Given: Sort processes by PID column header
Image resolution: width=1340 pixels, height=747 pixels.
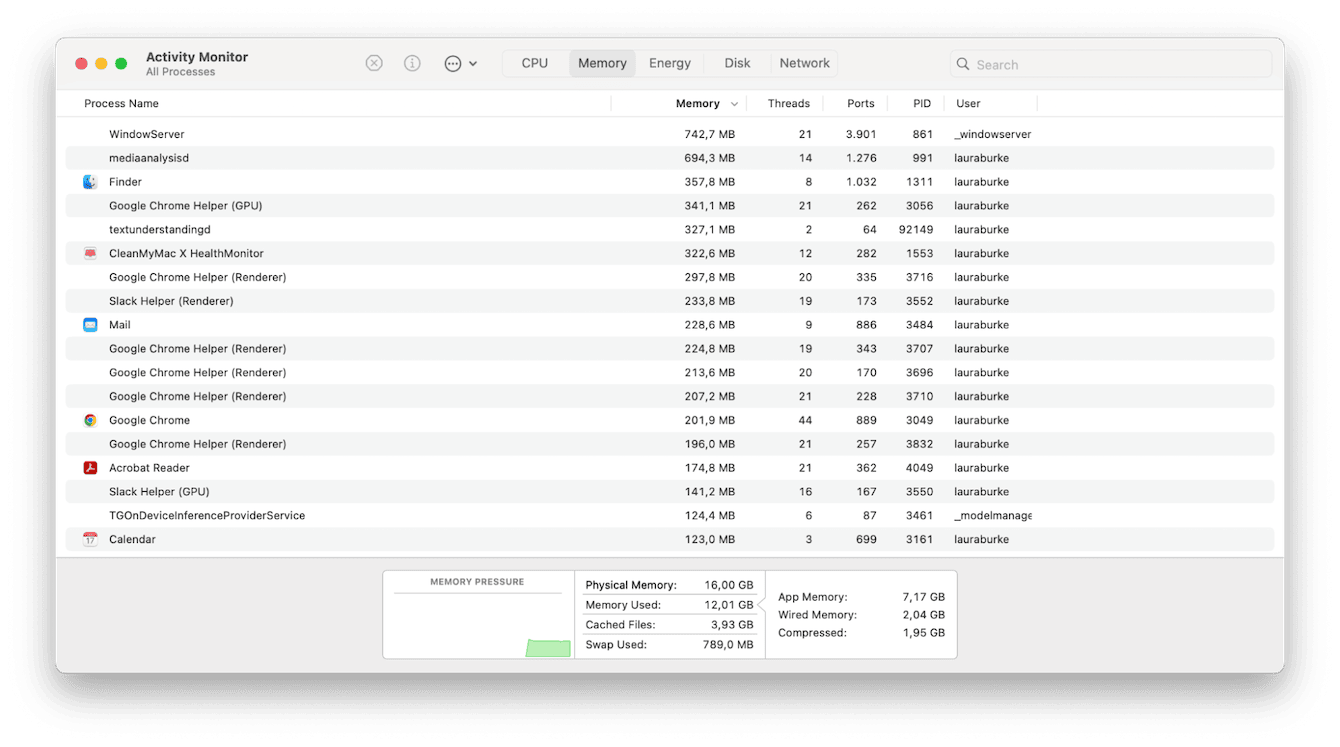Looking at the screenshot, I should coord(922,104).
